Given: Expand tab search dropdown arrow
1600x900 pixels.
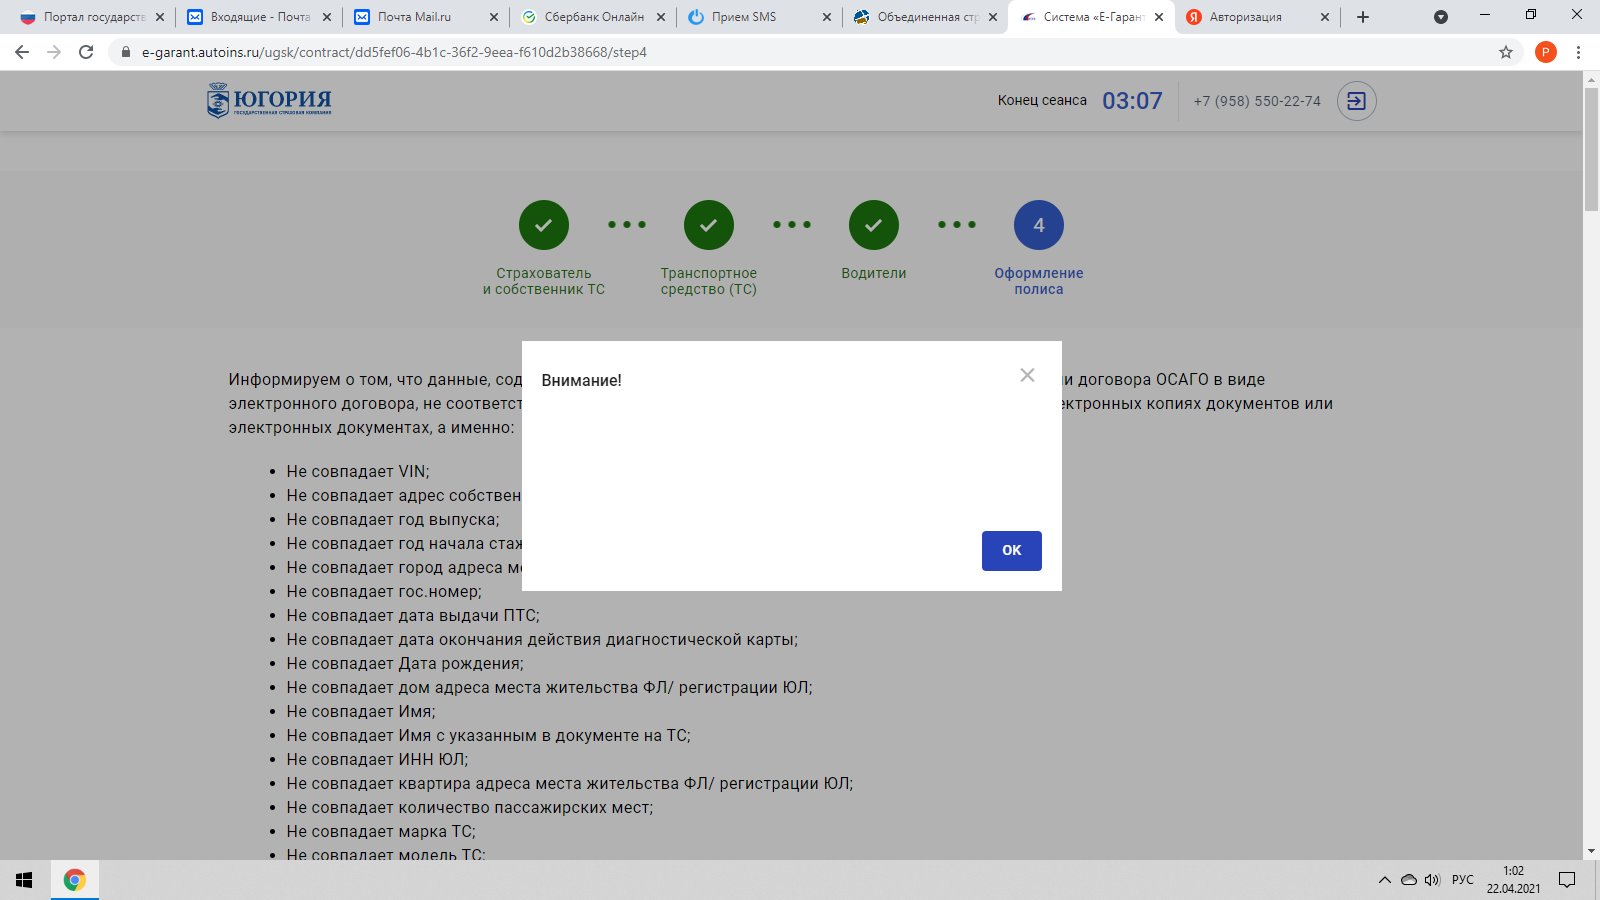Looking at the screenshot, I should 1440,17.
